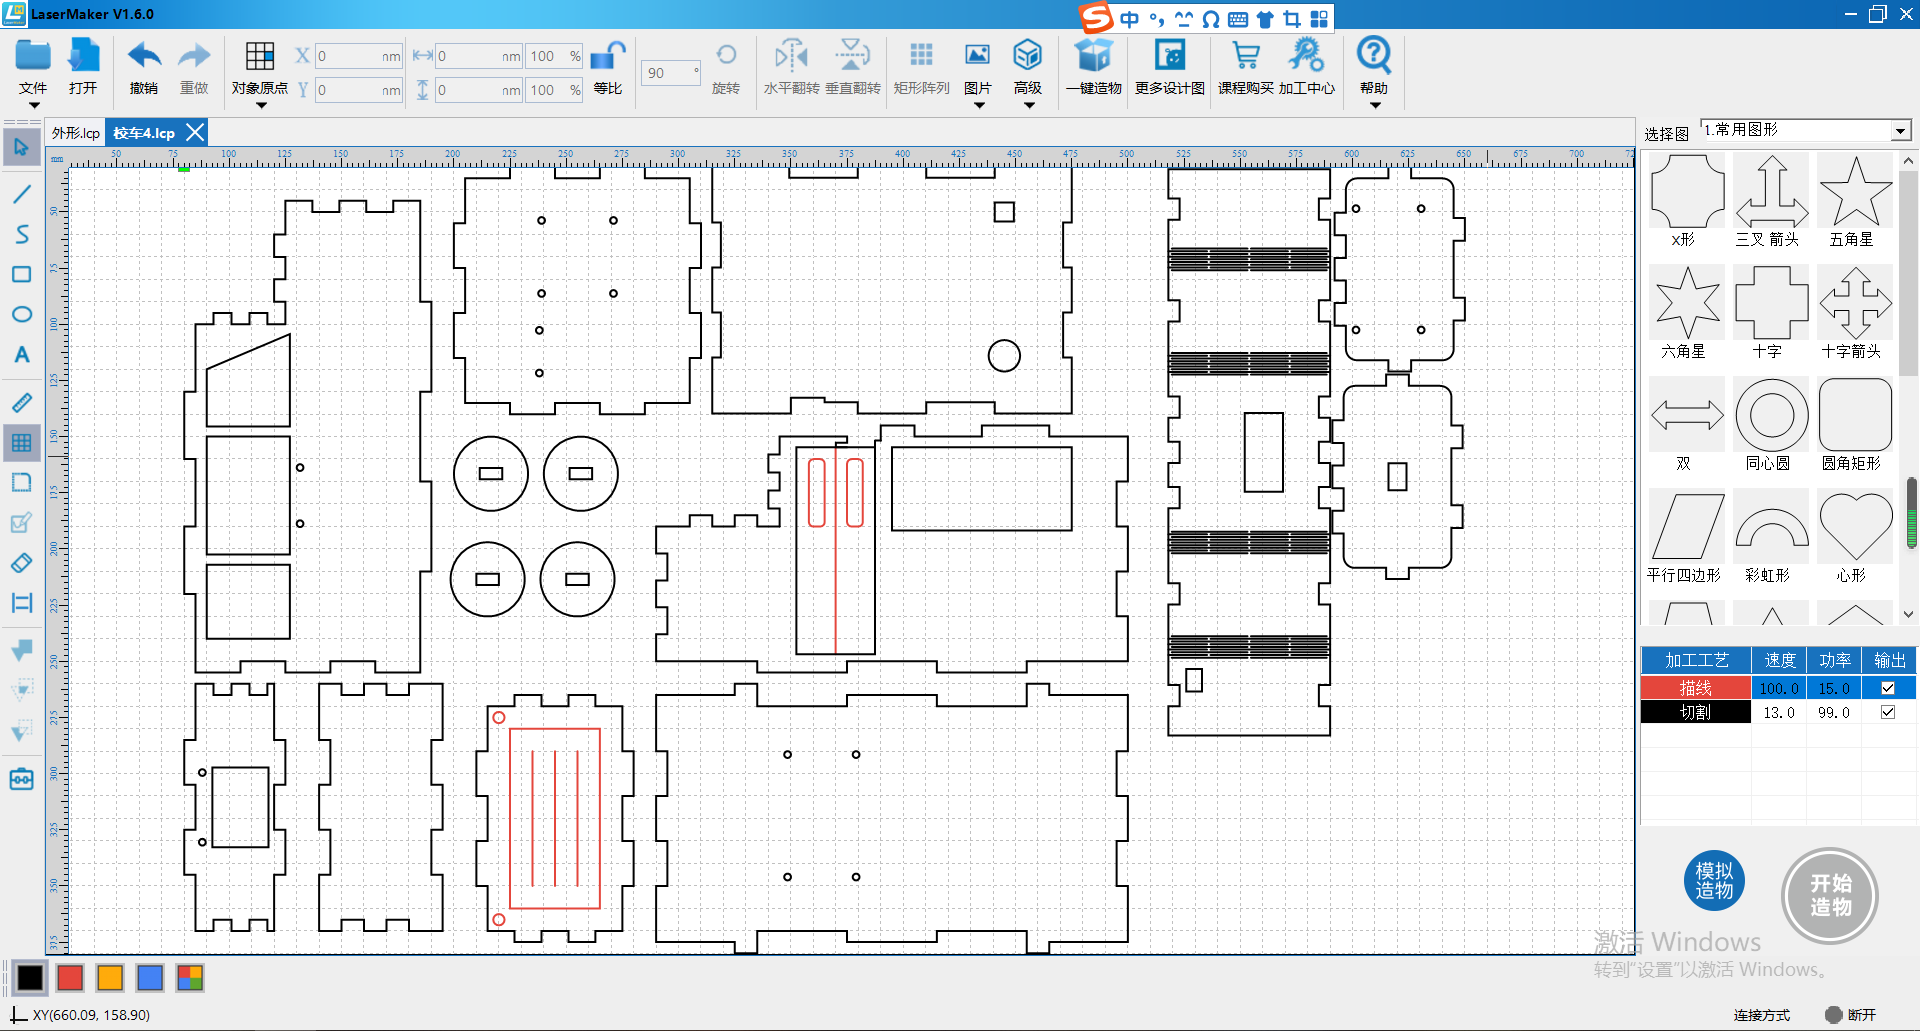The width and height of the screenshot is (1922, 1033).
Task: Click the 水平翻转 horizontal flip icon
Action: point(791,56)
